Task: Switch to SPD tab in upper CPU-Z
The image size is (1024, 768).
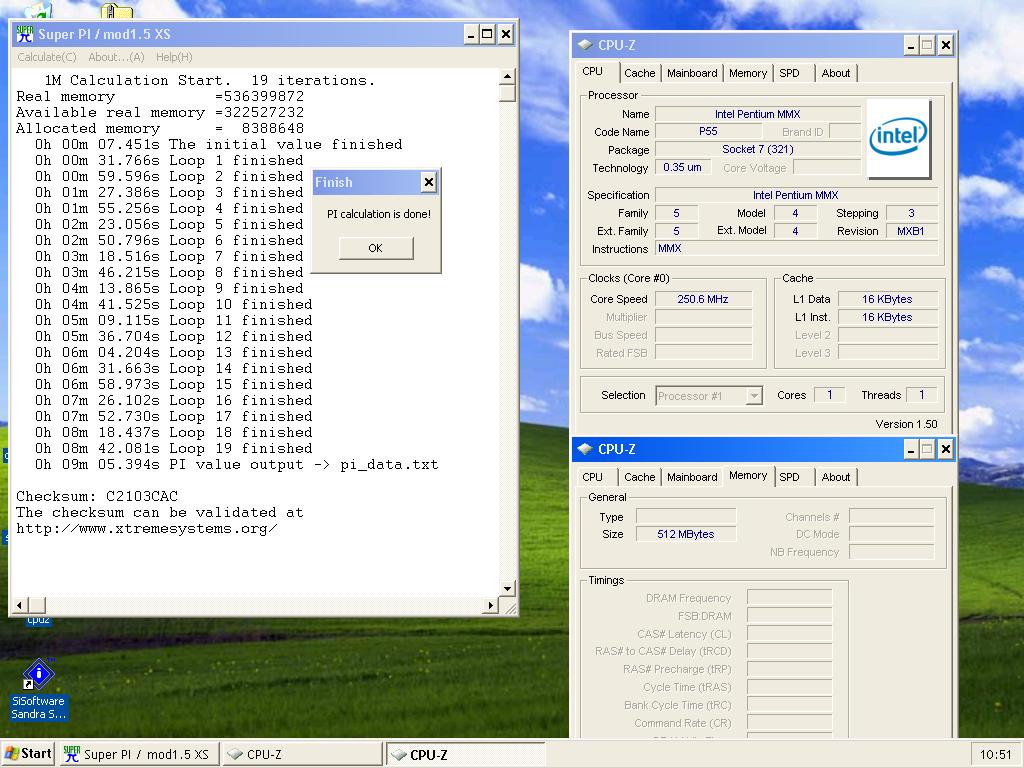Action: (789, 73)
